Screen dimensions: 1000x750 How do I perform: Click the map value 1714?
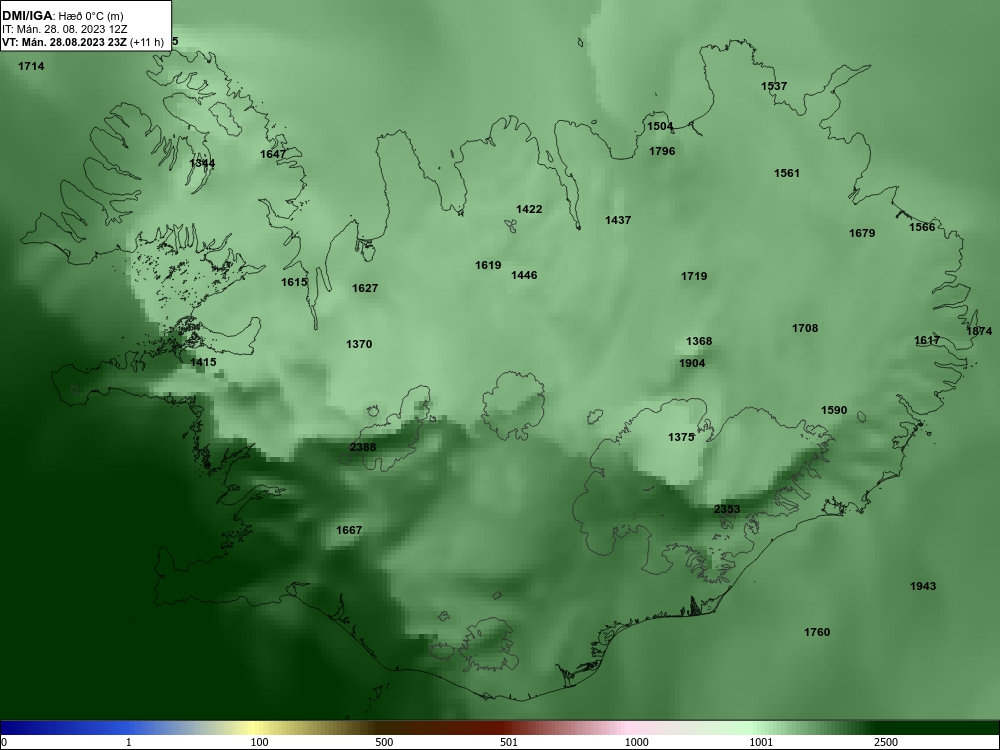tap(31, 66)
